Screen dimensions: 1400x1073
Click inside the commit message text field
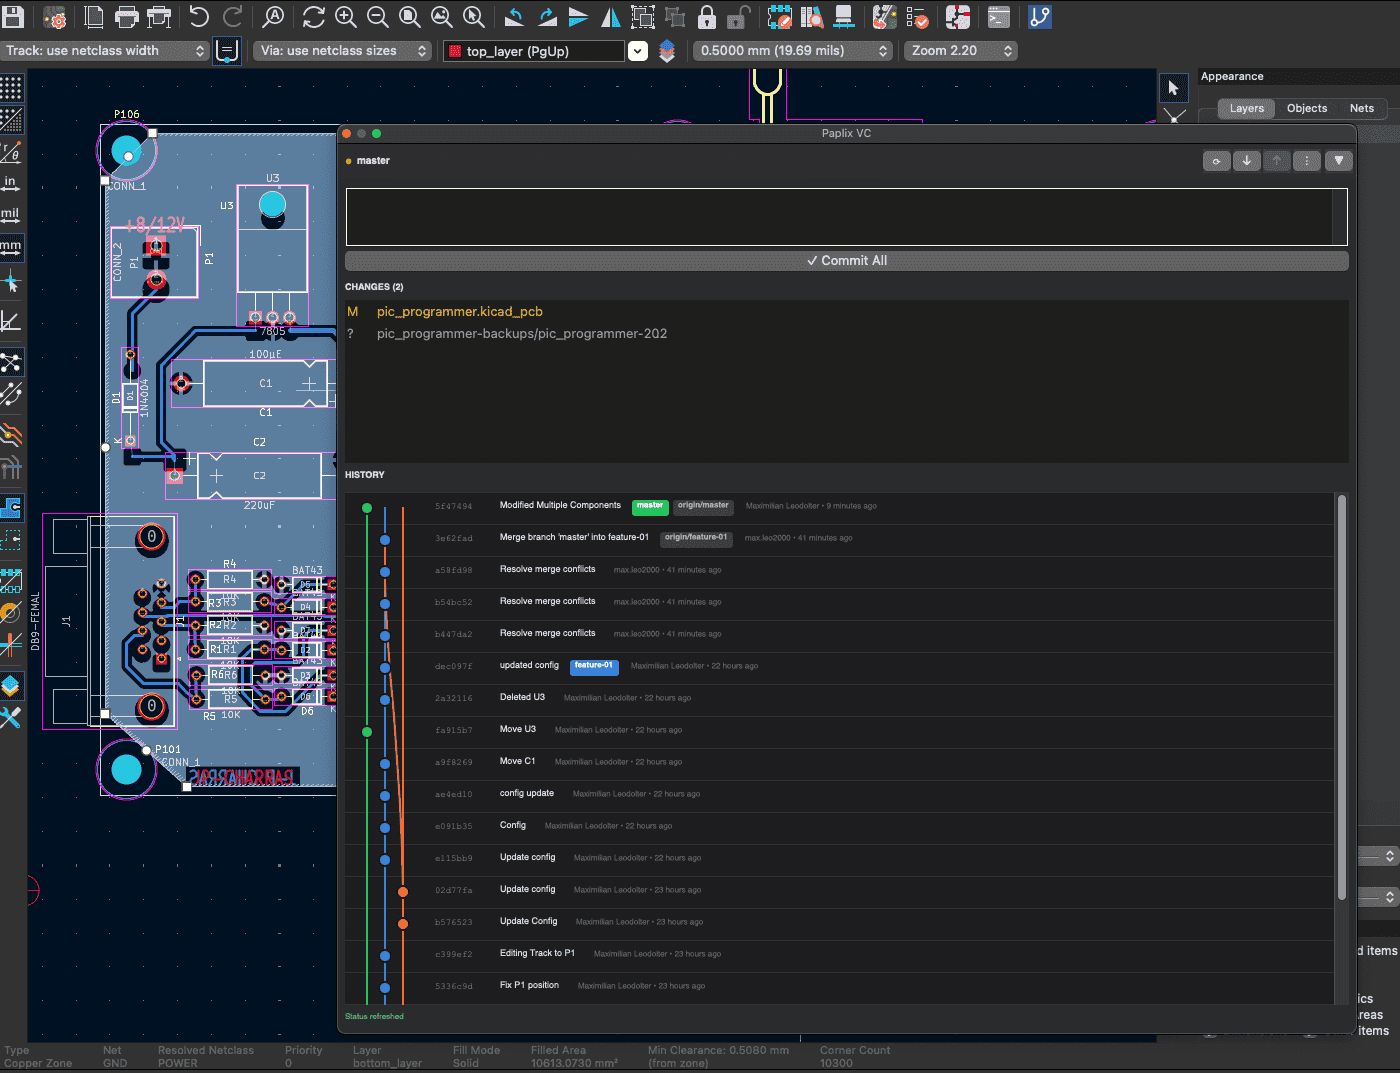click(845, 217)
